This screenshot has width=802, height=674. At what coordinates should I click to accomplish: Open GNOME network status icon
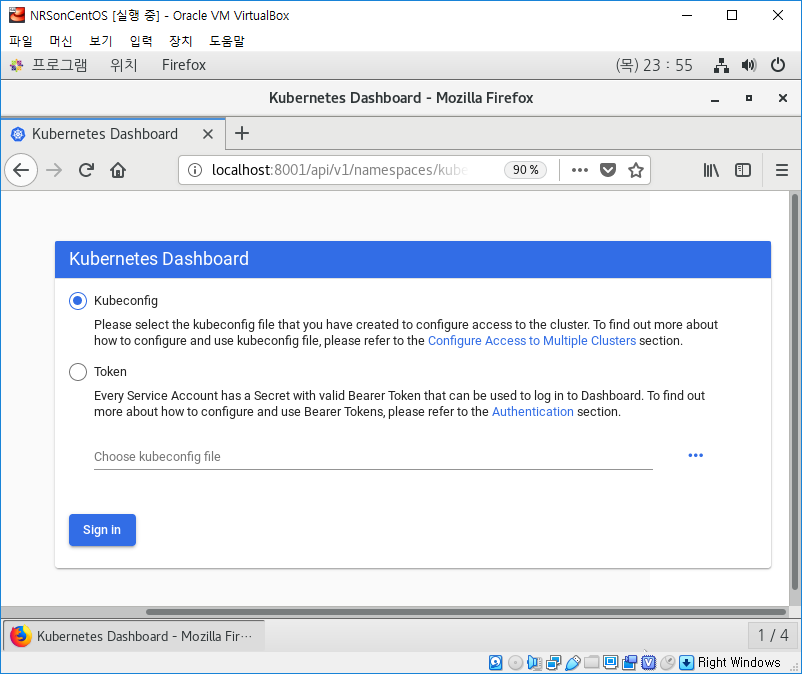click(721, 65)
